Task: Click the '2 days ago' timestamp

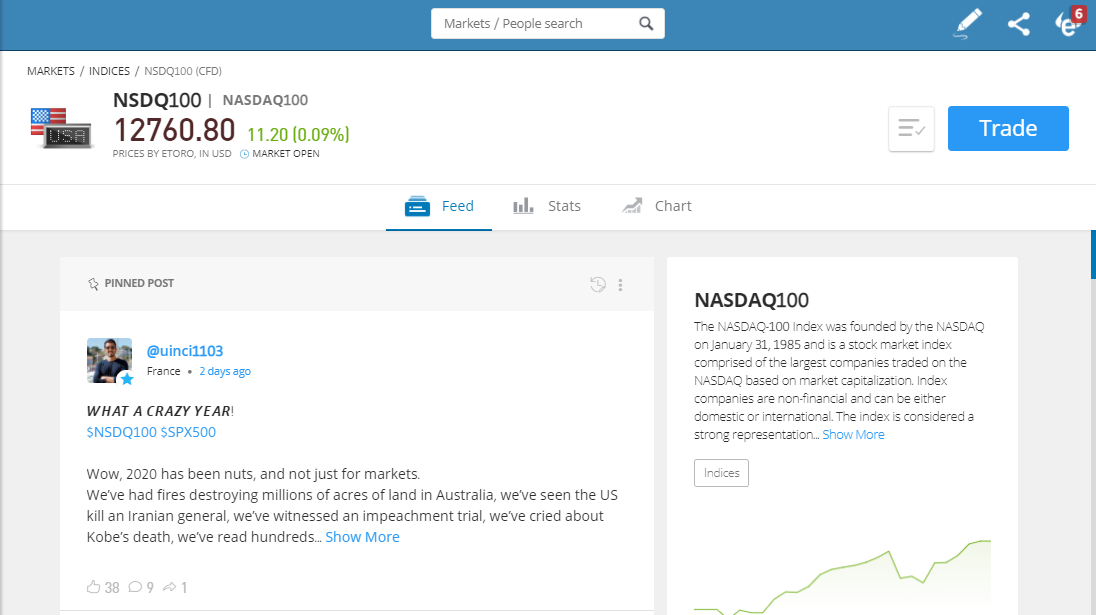Action: [x=225, y=371]
